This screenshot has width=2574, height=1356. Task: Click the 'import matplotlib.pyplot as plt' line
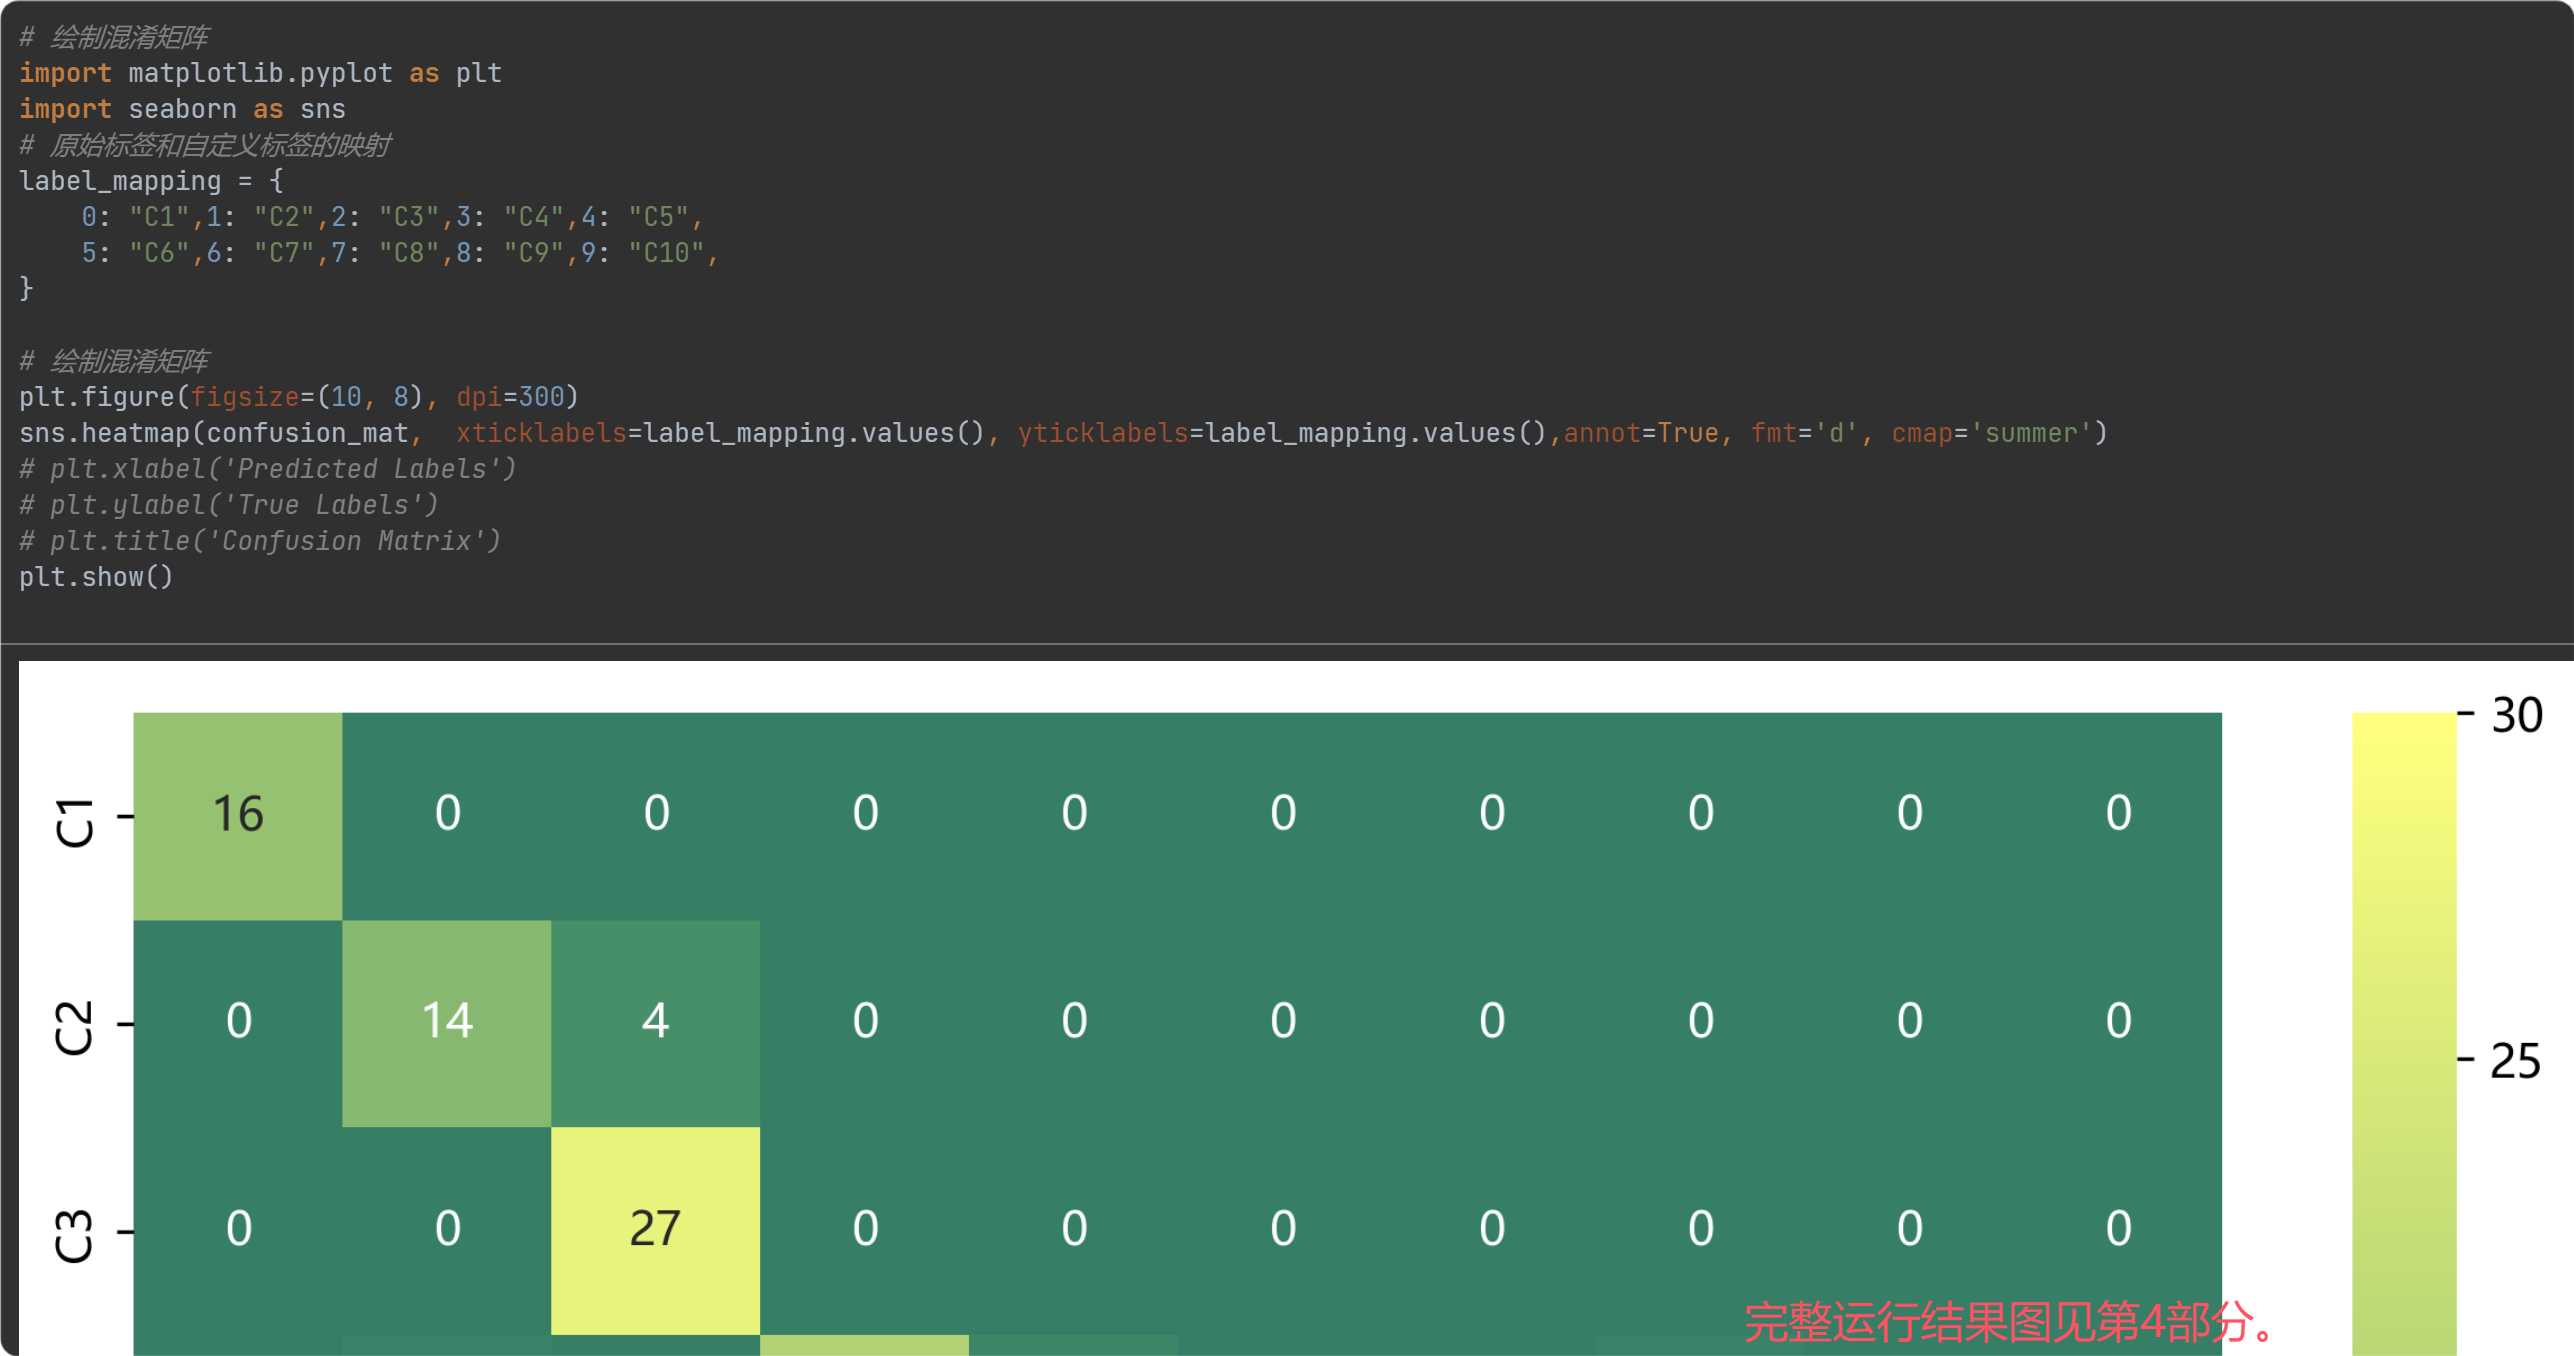click(x=260, y=73)
